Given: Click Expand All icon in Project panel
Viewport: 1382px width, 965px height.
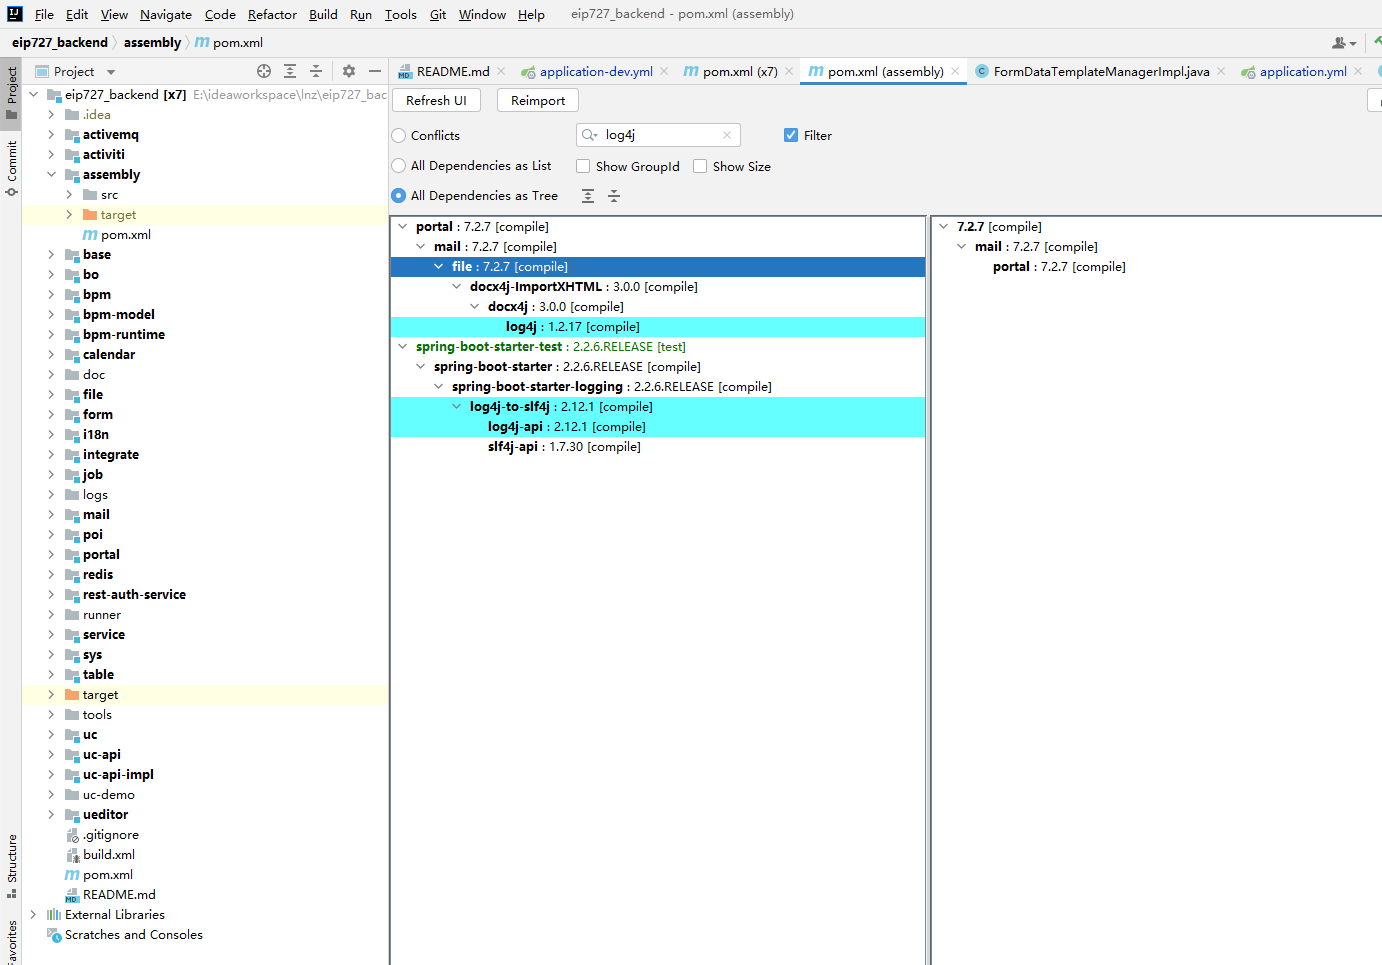Looking at the screenshot, I should pos(290,71).
